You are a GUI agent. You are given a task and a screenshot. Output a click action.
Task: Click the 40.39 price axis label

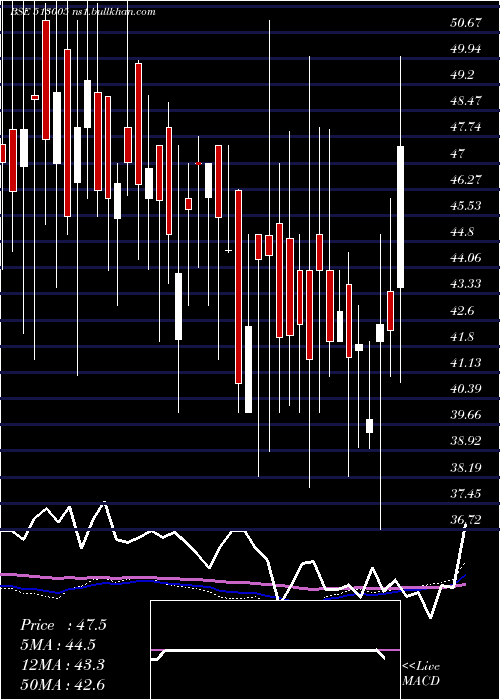coord(466,389)
